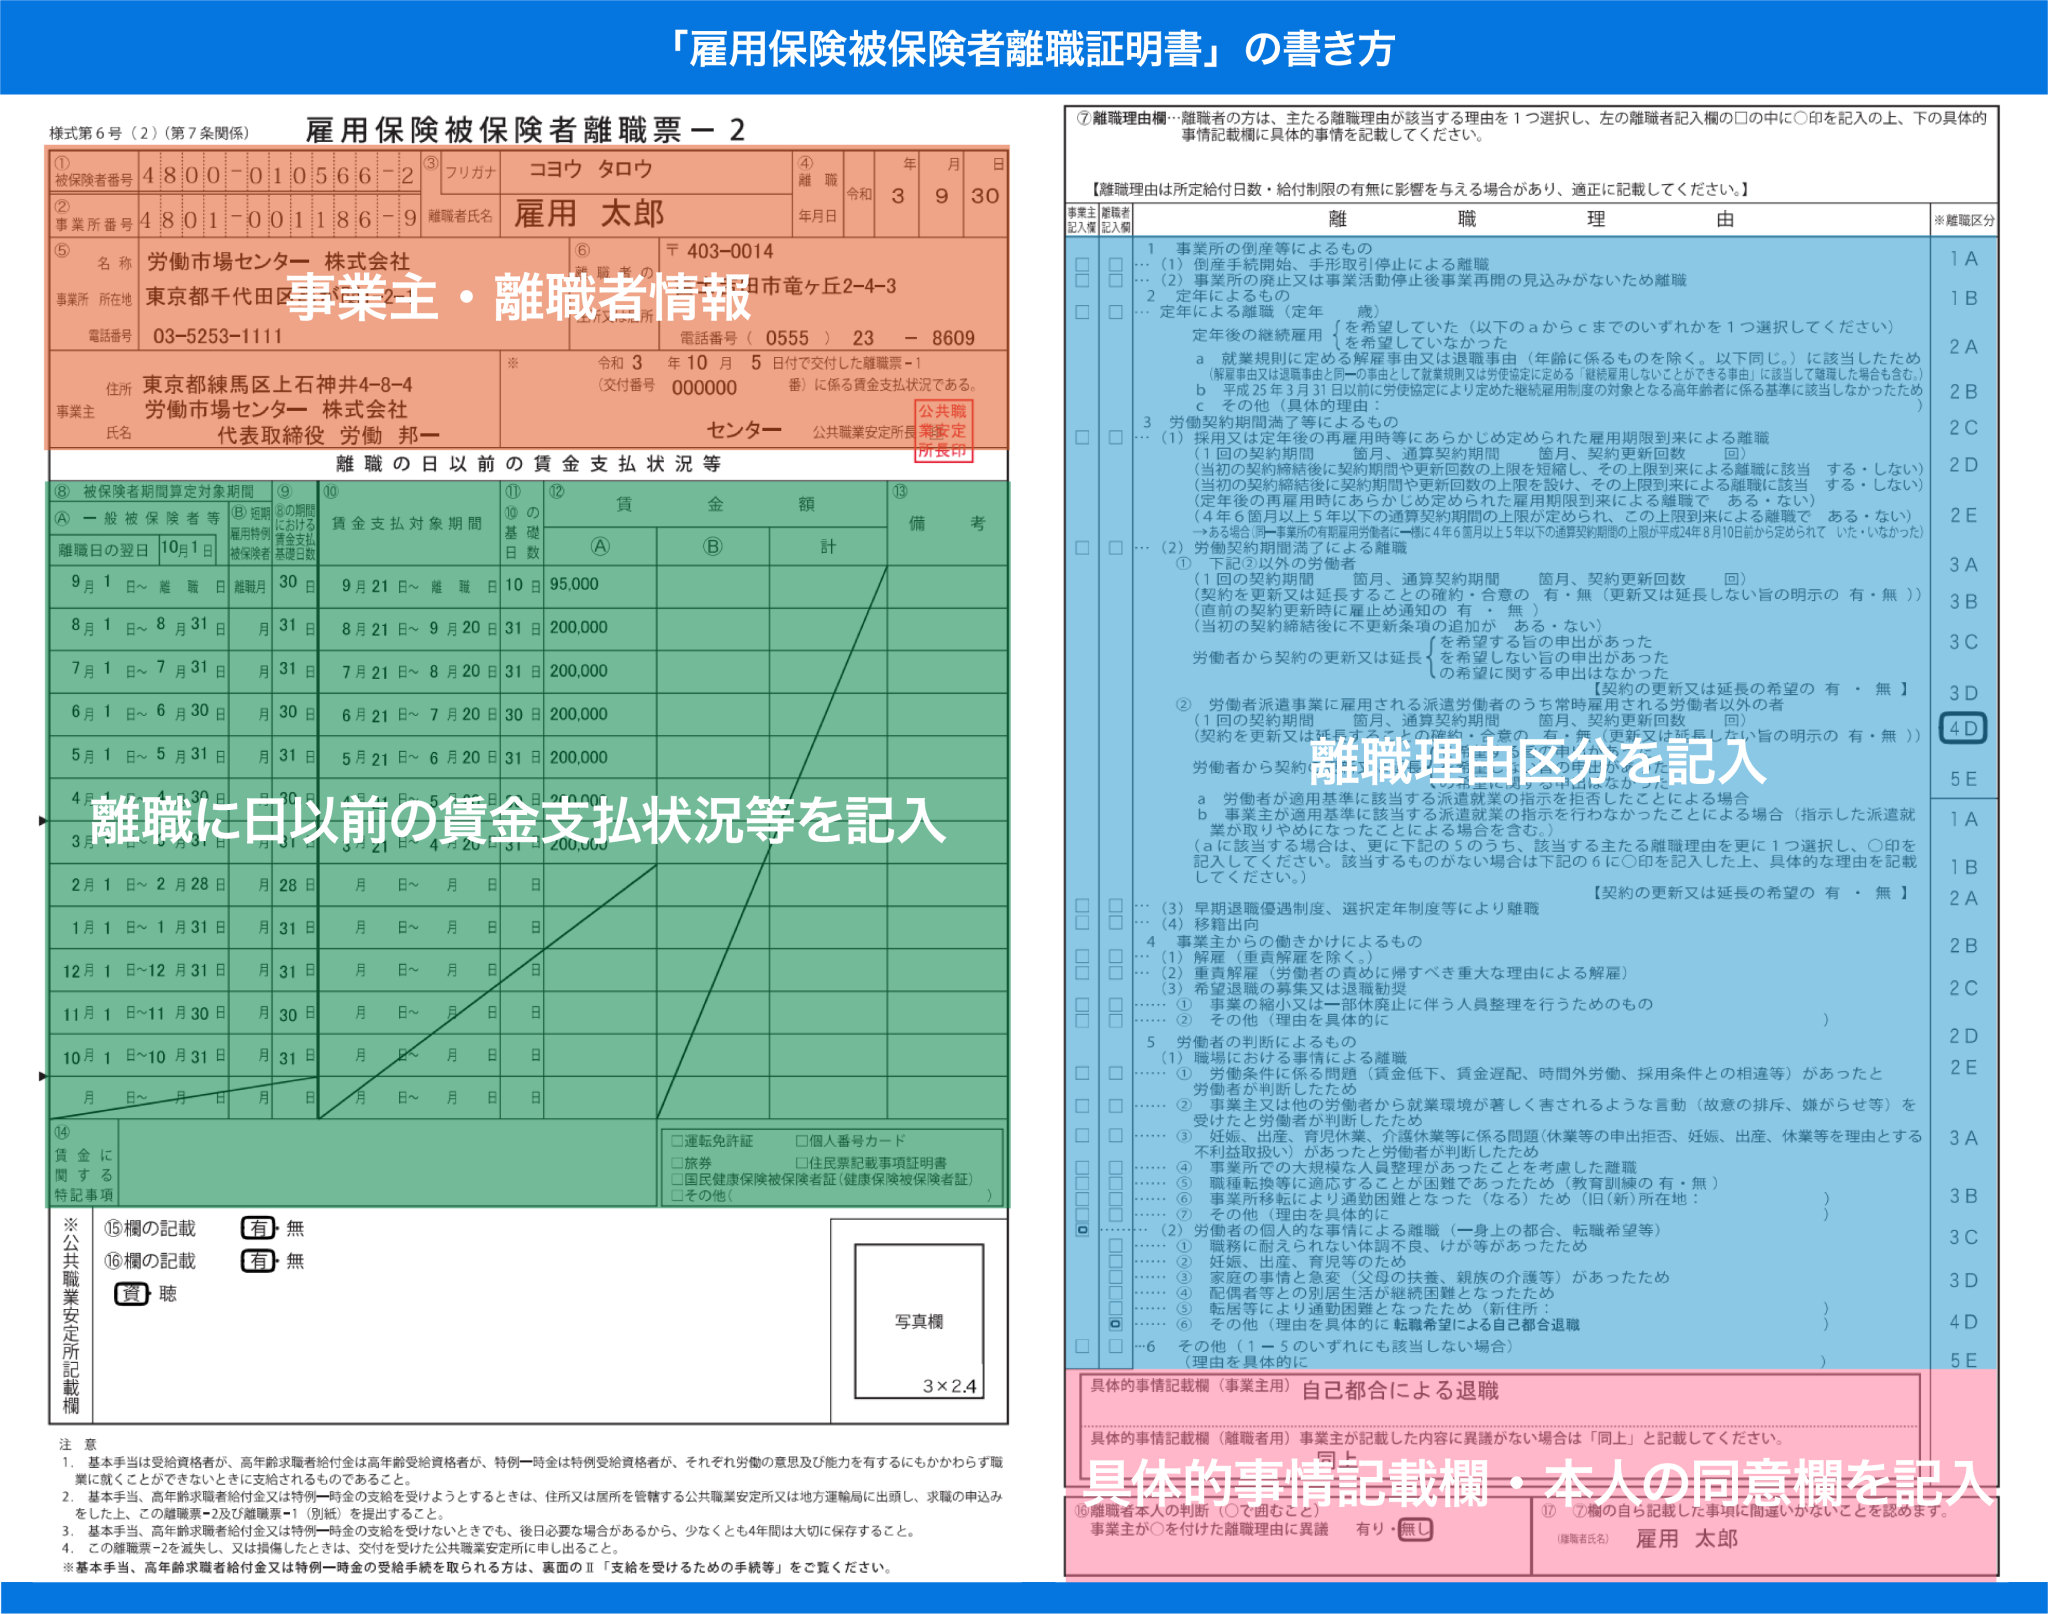Click the 離職理由区分を記入 overlay label
Image resolution: width=2048 pixels, height=1614 pixels.
pos(1536,763)
